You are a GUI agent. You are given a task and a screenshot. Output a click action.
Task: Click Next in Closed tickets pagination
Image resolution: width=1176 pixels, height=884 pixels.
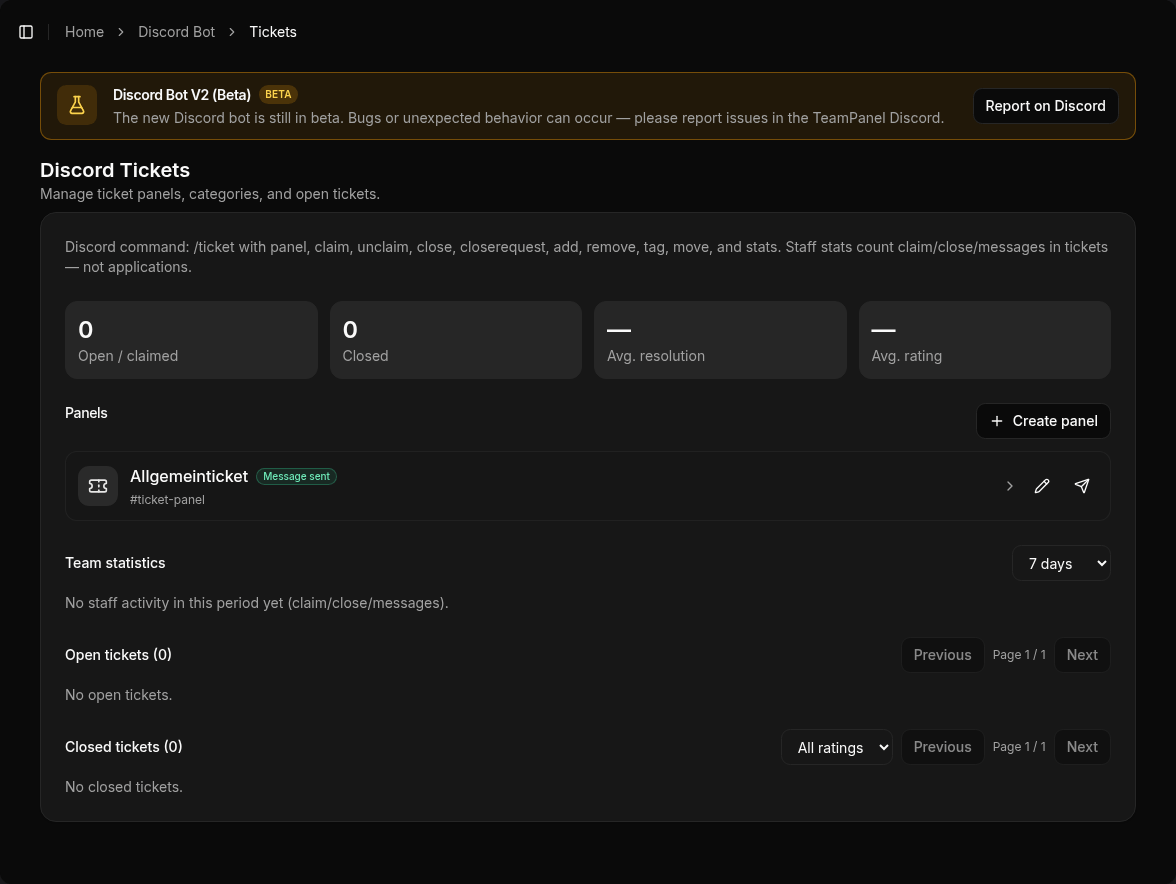(1082, 747)
